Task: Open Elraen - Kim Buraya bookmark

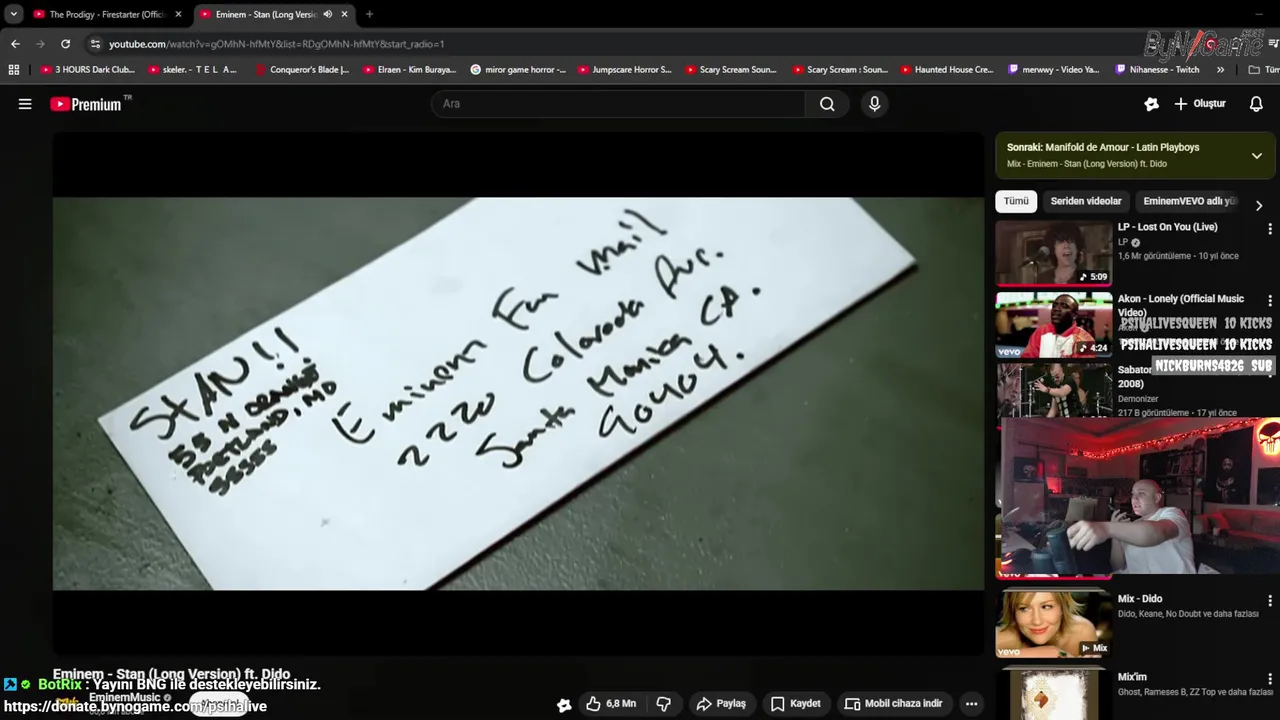Action: click(409, 70)
